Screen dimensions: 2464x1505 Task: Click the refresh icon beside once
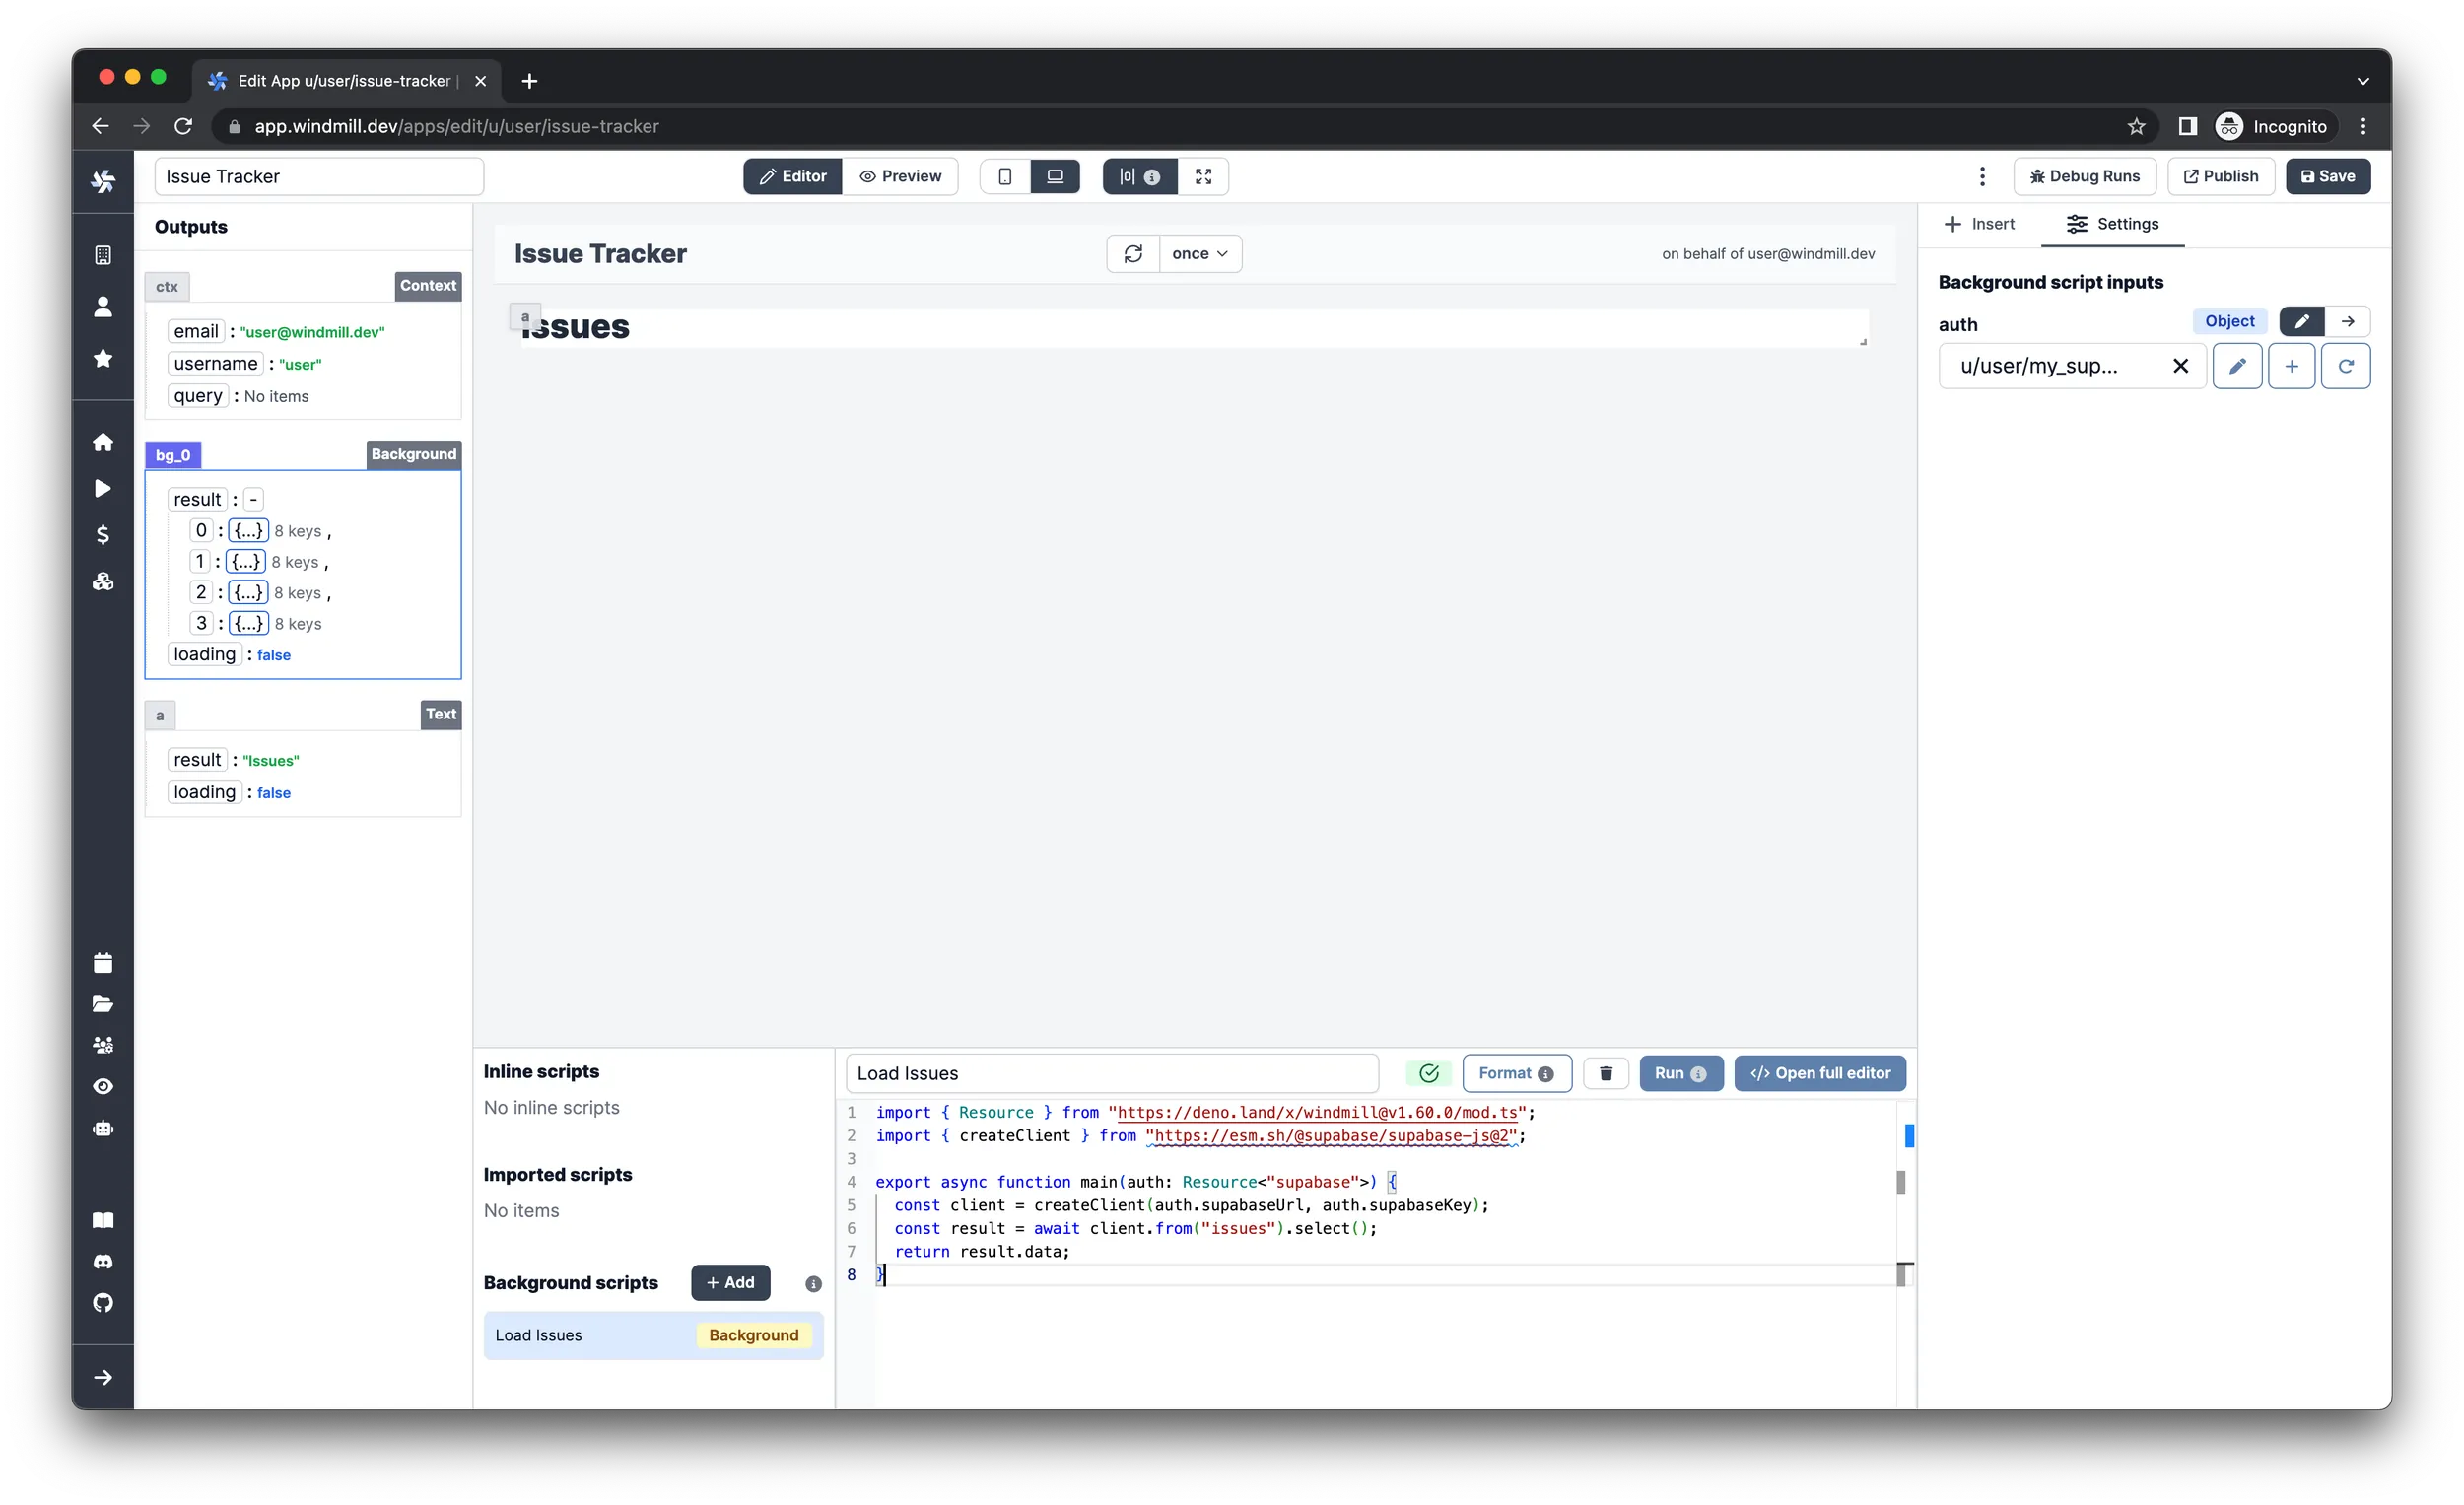point(1132,254)
